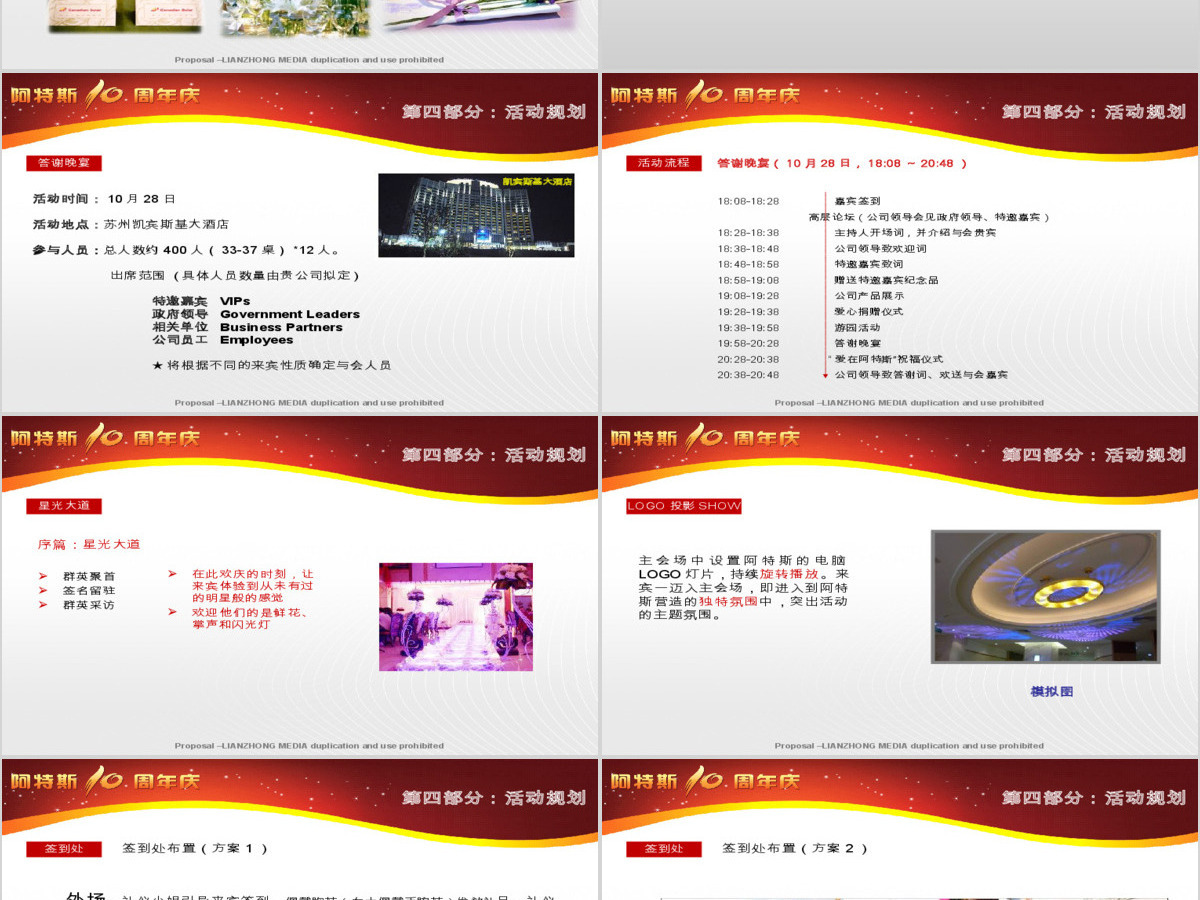1200x900 pixels.
Task: Click the 阿特斯10周年庆 logo on the 方案 2 slide
Action: pyautogui.click(x=705, y=781)
